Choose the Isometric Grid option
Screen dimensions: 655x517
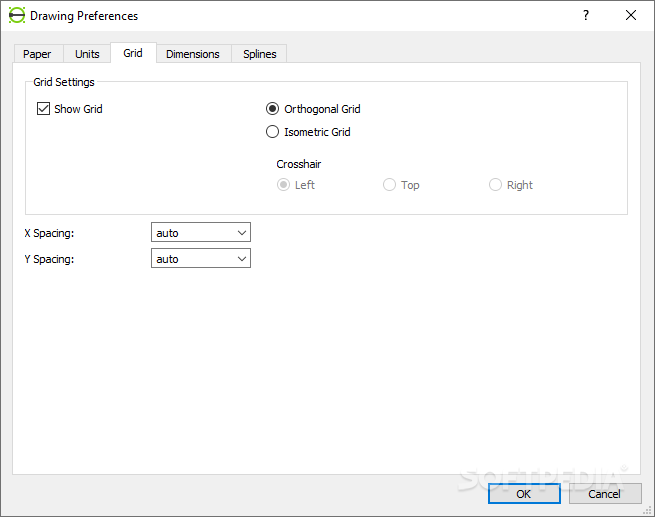click(272, 132)
